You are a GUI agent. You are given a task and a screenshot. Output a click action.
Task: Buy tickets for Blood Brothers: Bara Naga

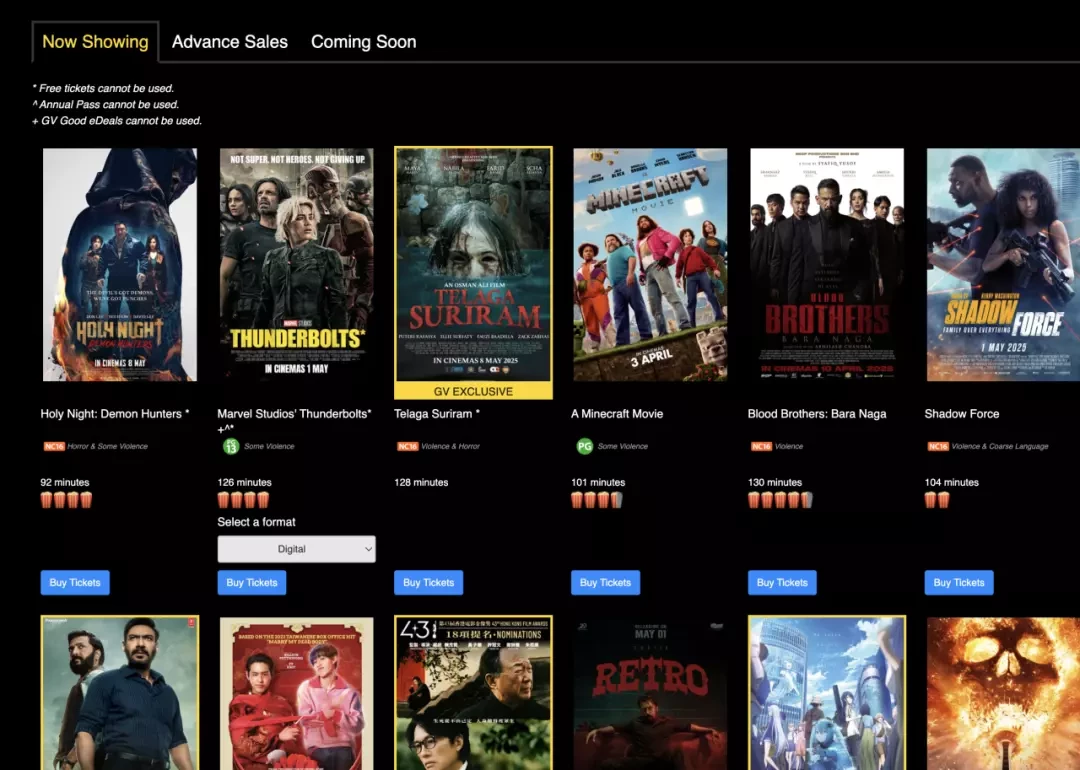pos(782,583)
